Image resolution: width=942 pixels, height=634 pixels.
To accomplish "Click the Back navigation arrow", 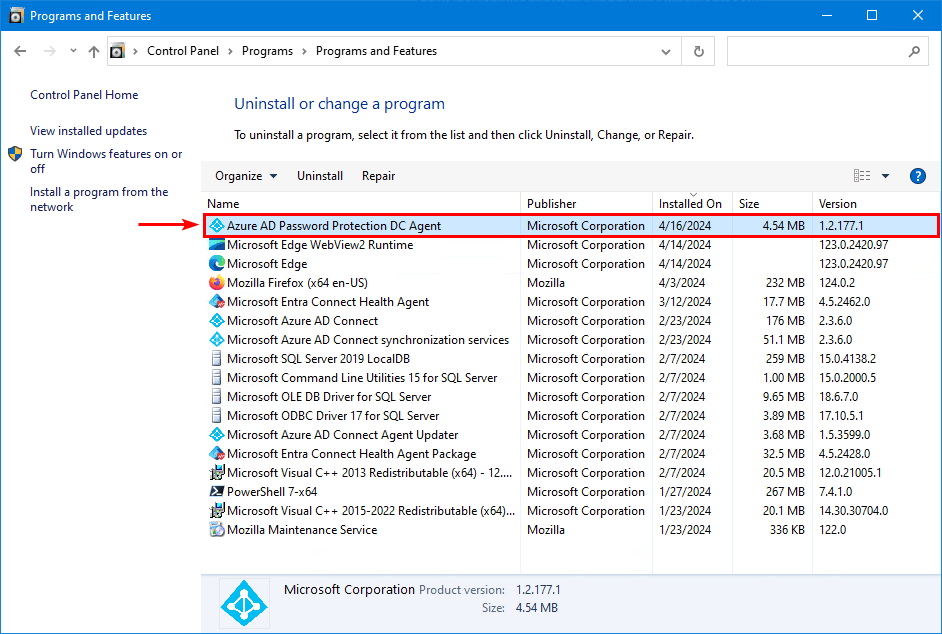I will tap(22, 51).
